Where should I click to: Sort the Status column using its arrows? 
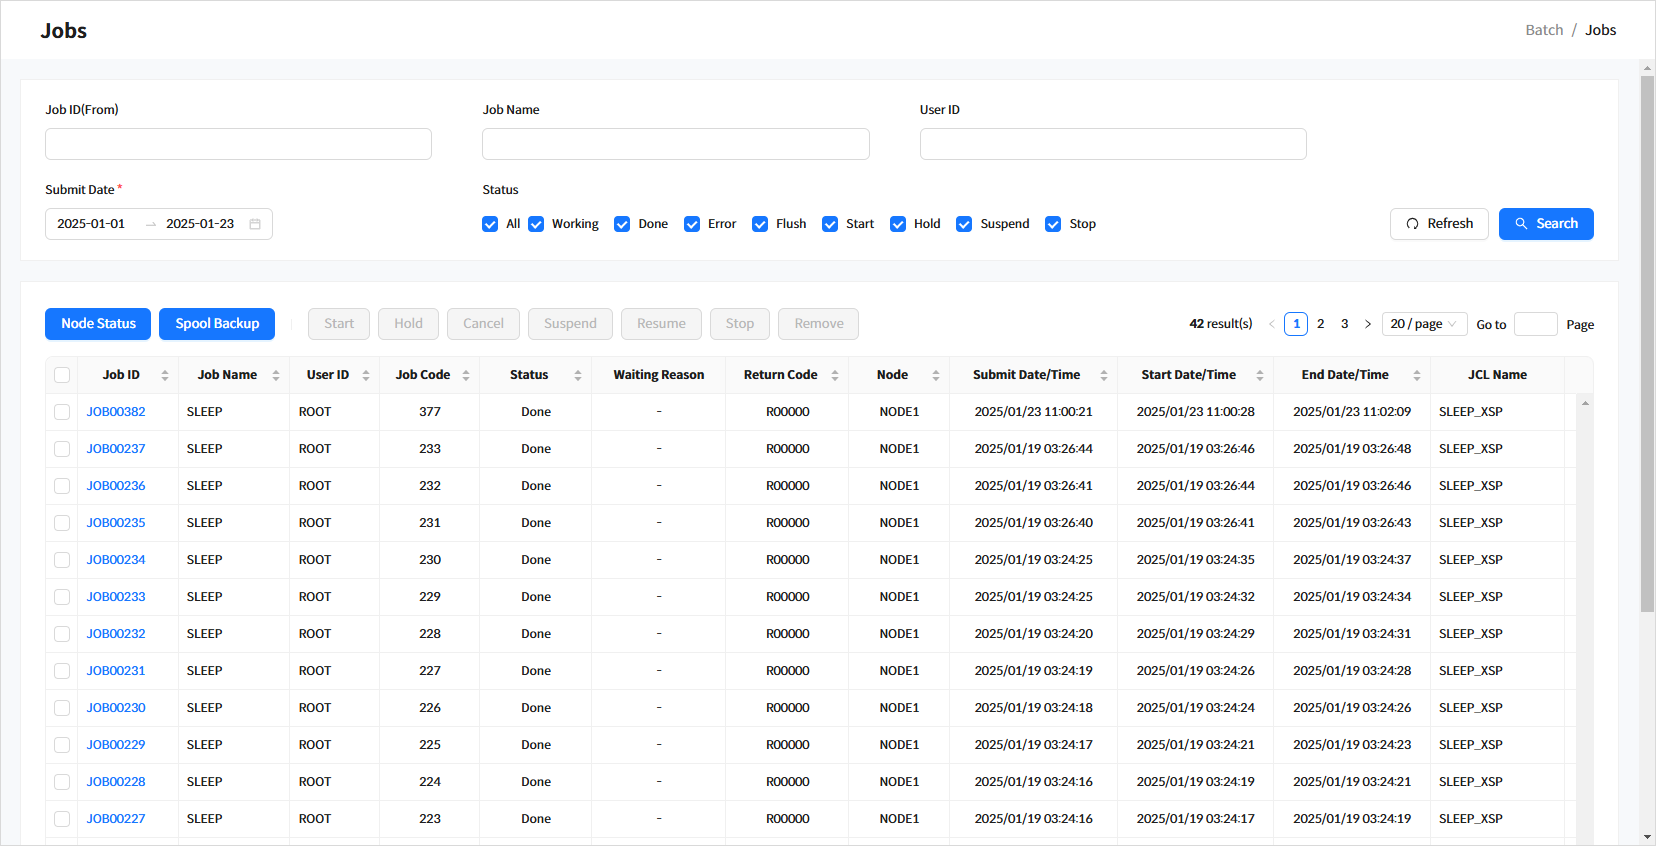coord(578,375)
